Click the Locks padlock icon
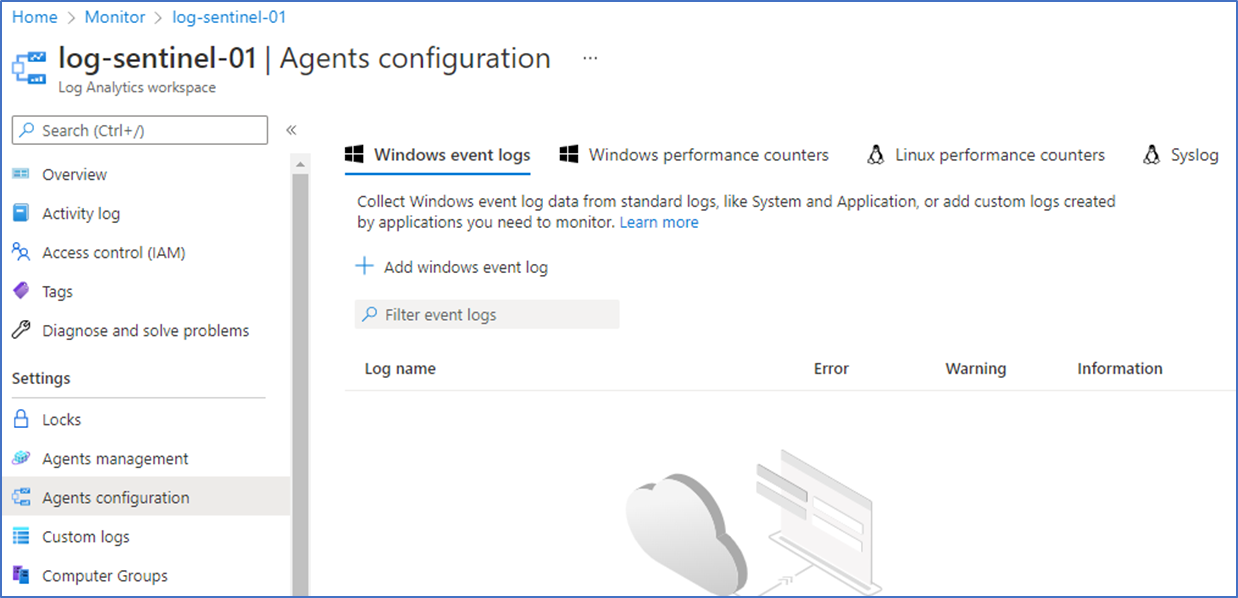1238x598 pixels. point(21,419)
